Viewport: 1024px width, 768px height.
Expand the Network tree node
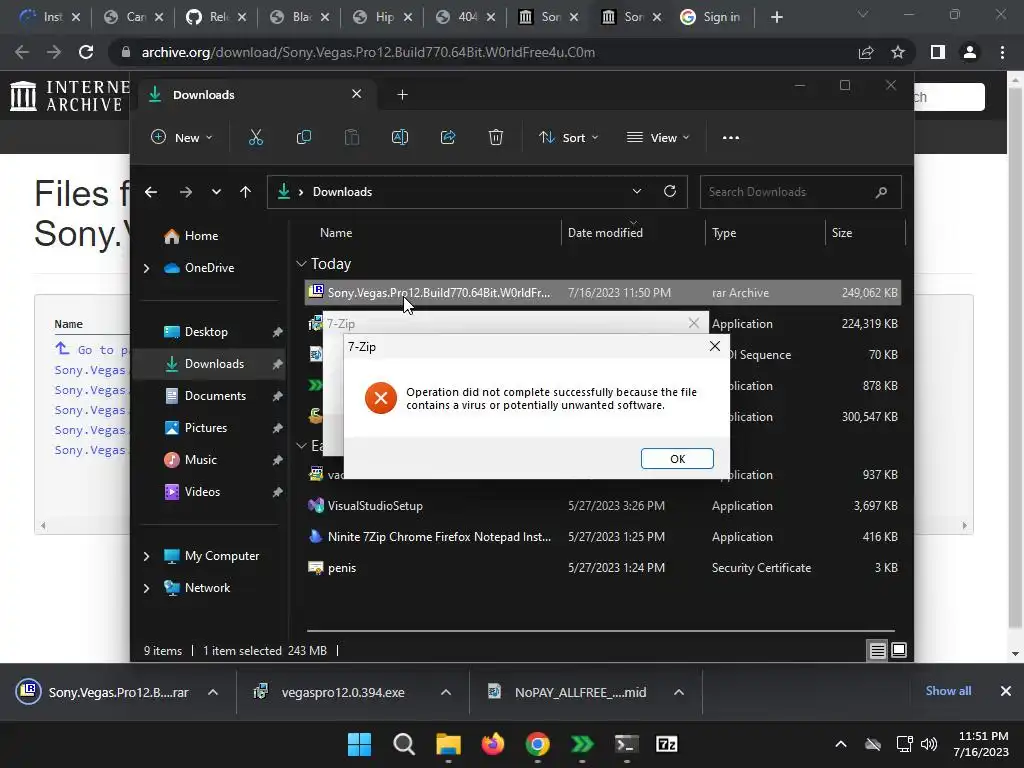146,588
